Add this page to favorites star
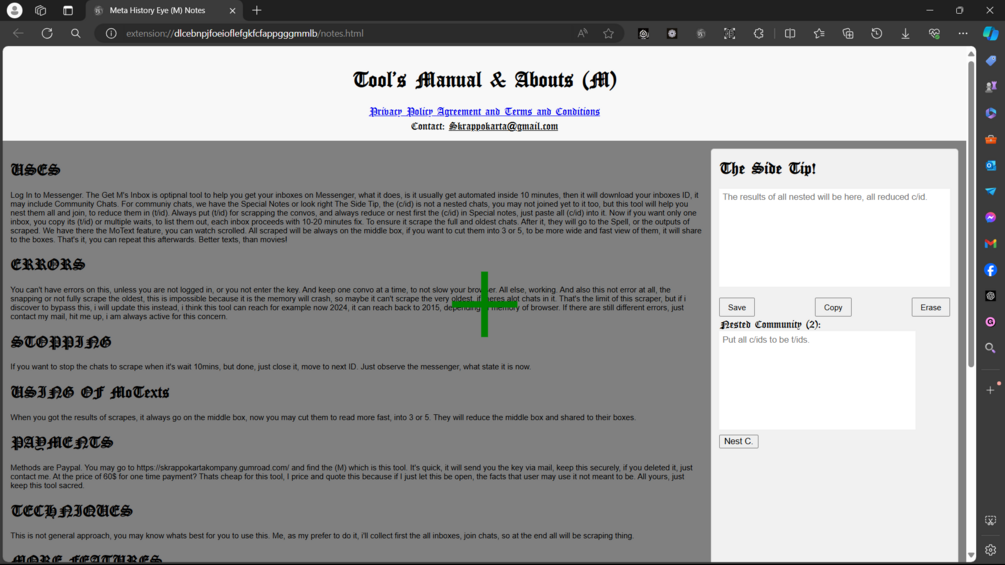This screenshot has width=1005, height=565. pyautogui.click(x=608, y=33)
